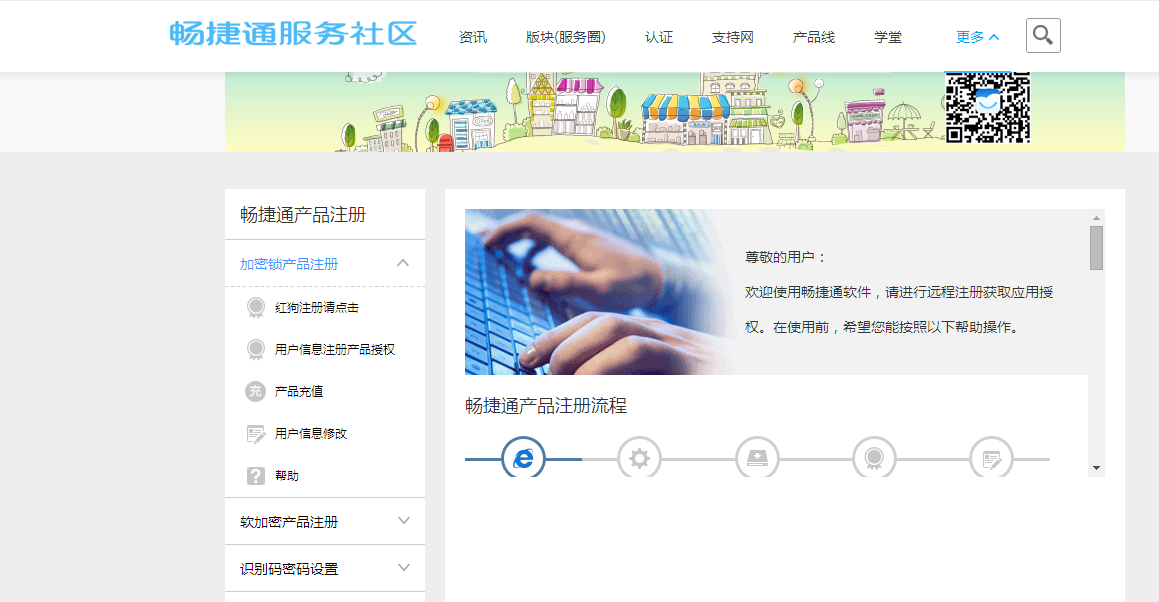Open the 用户信息修改 entry
This screenshot has height=602, width=1159.
pyautogui.click(x=310, y=433)
